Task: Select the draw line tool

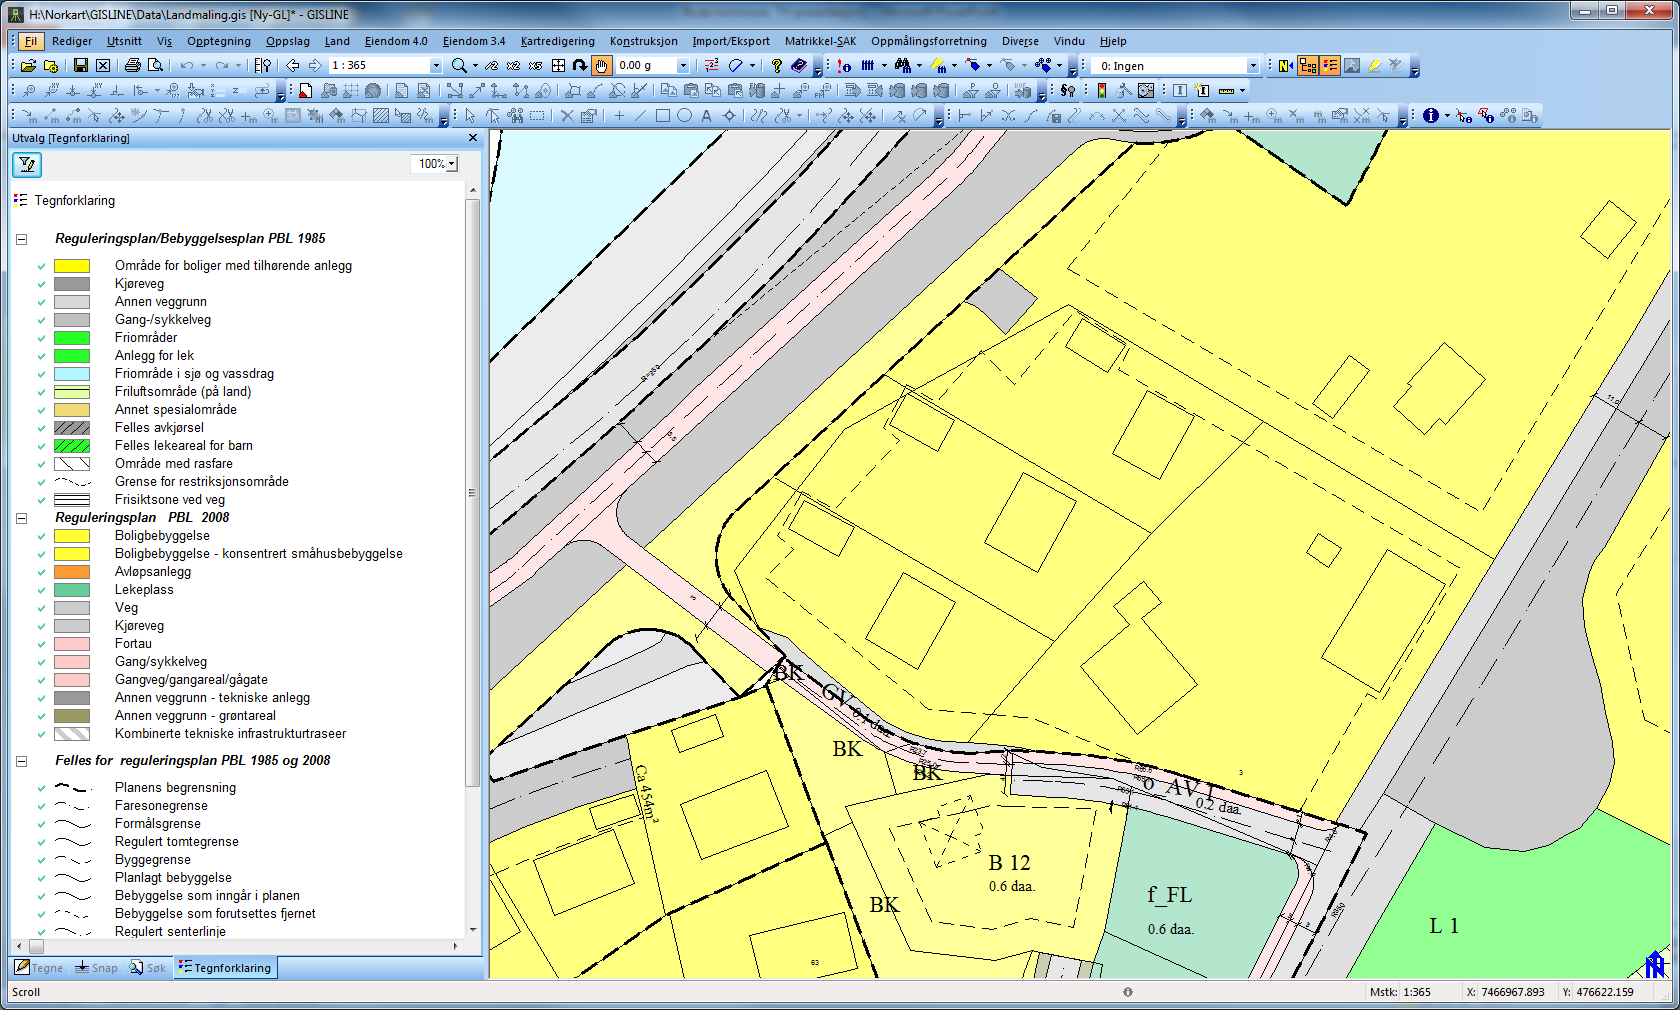Action: click(x=640, y=115)
